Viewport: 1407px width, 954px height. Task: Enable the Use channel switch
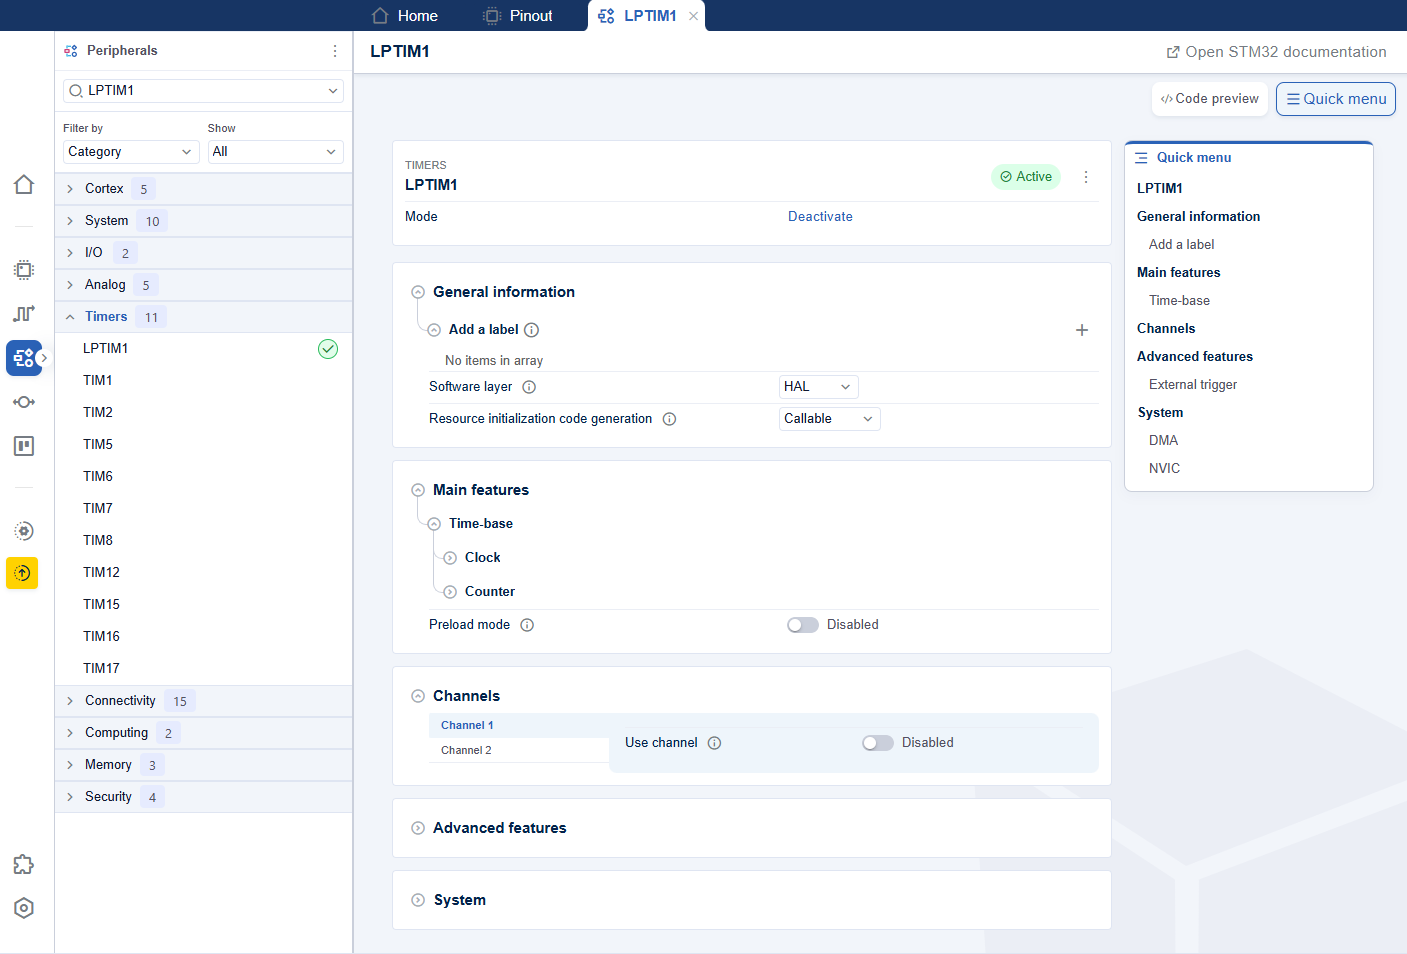tap(878, 743)
